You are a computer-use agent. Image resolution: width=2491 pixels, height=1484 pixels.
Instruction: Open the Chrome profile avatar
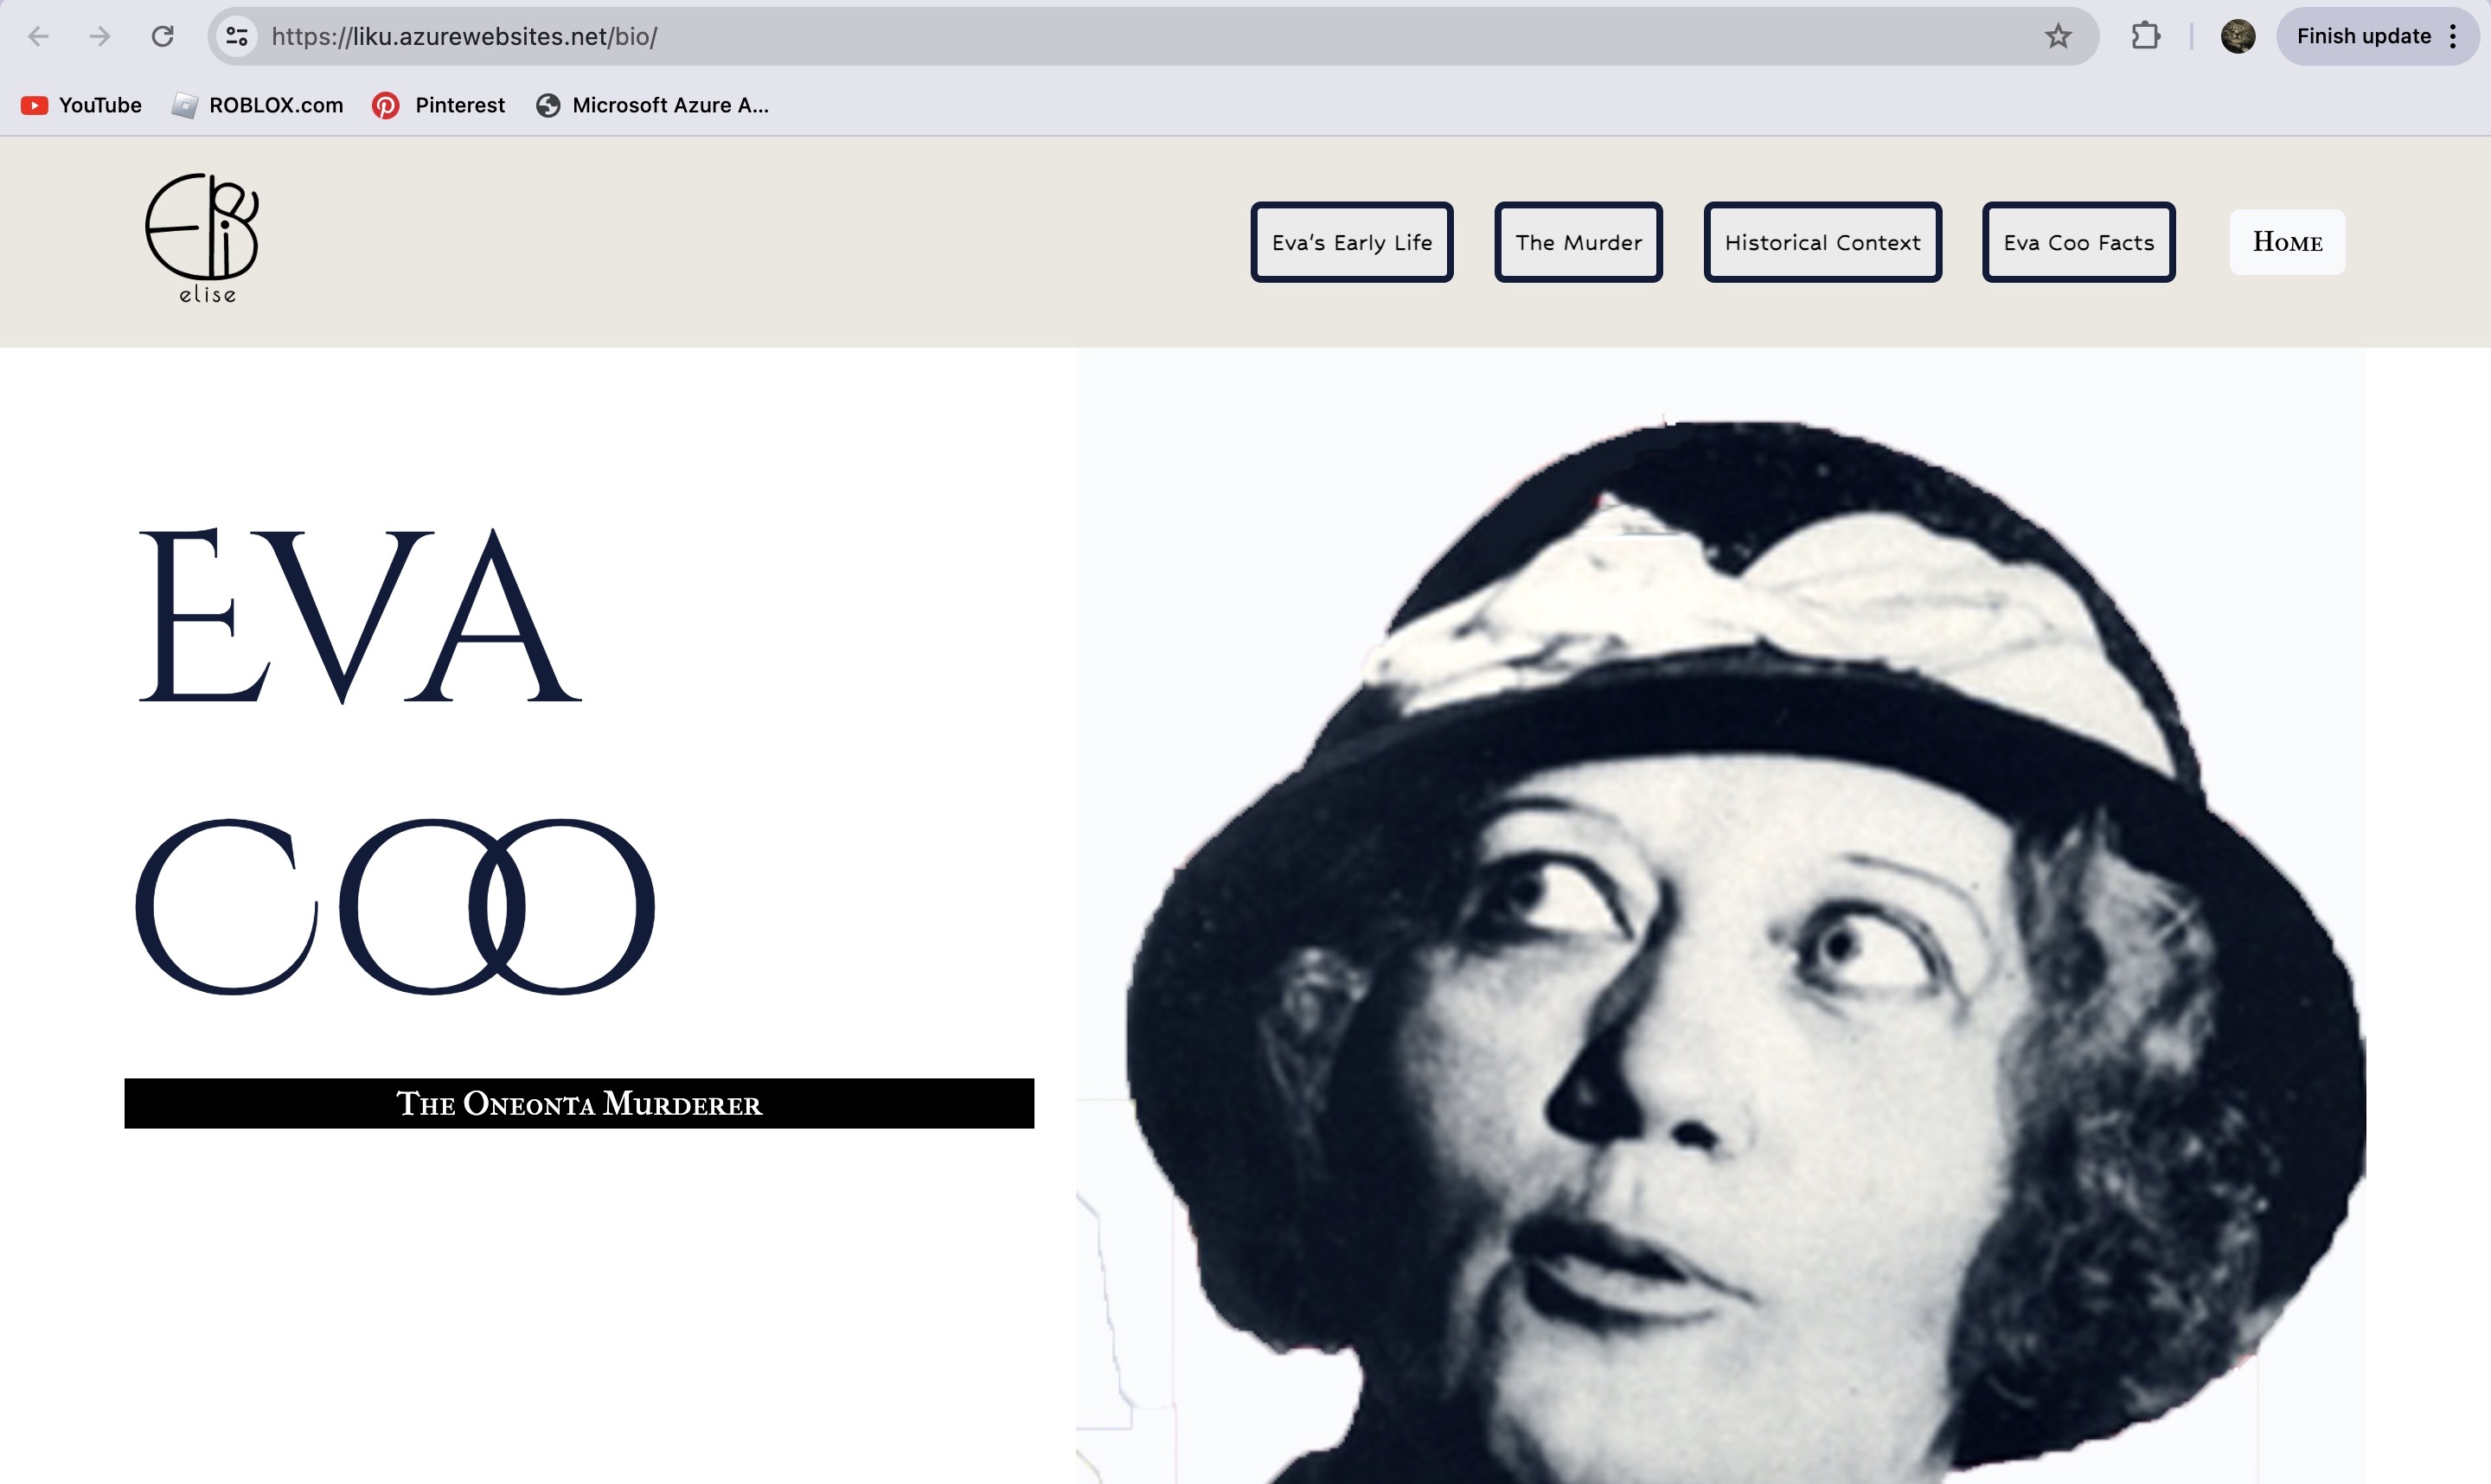point(2237,37)
